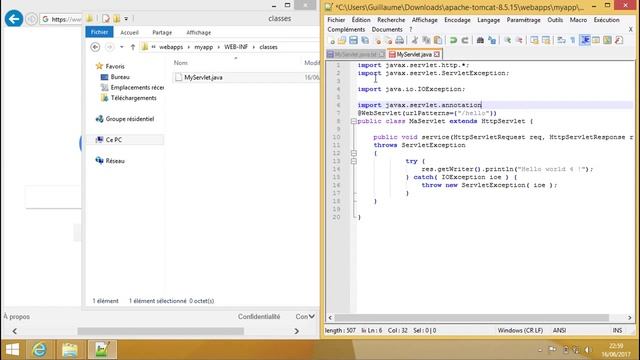Click the browser blue back button
This screenshot has height=360, width=640.
pos(13,19)
